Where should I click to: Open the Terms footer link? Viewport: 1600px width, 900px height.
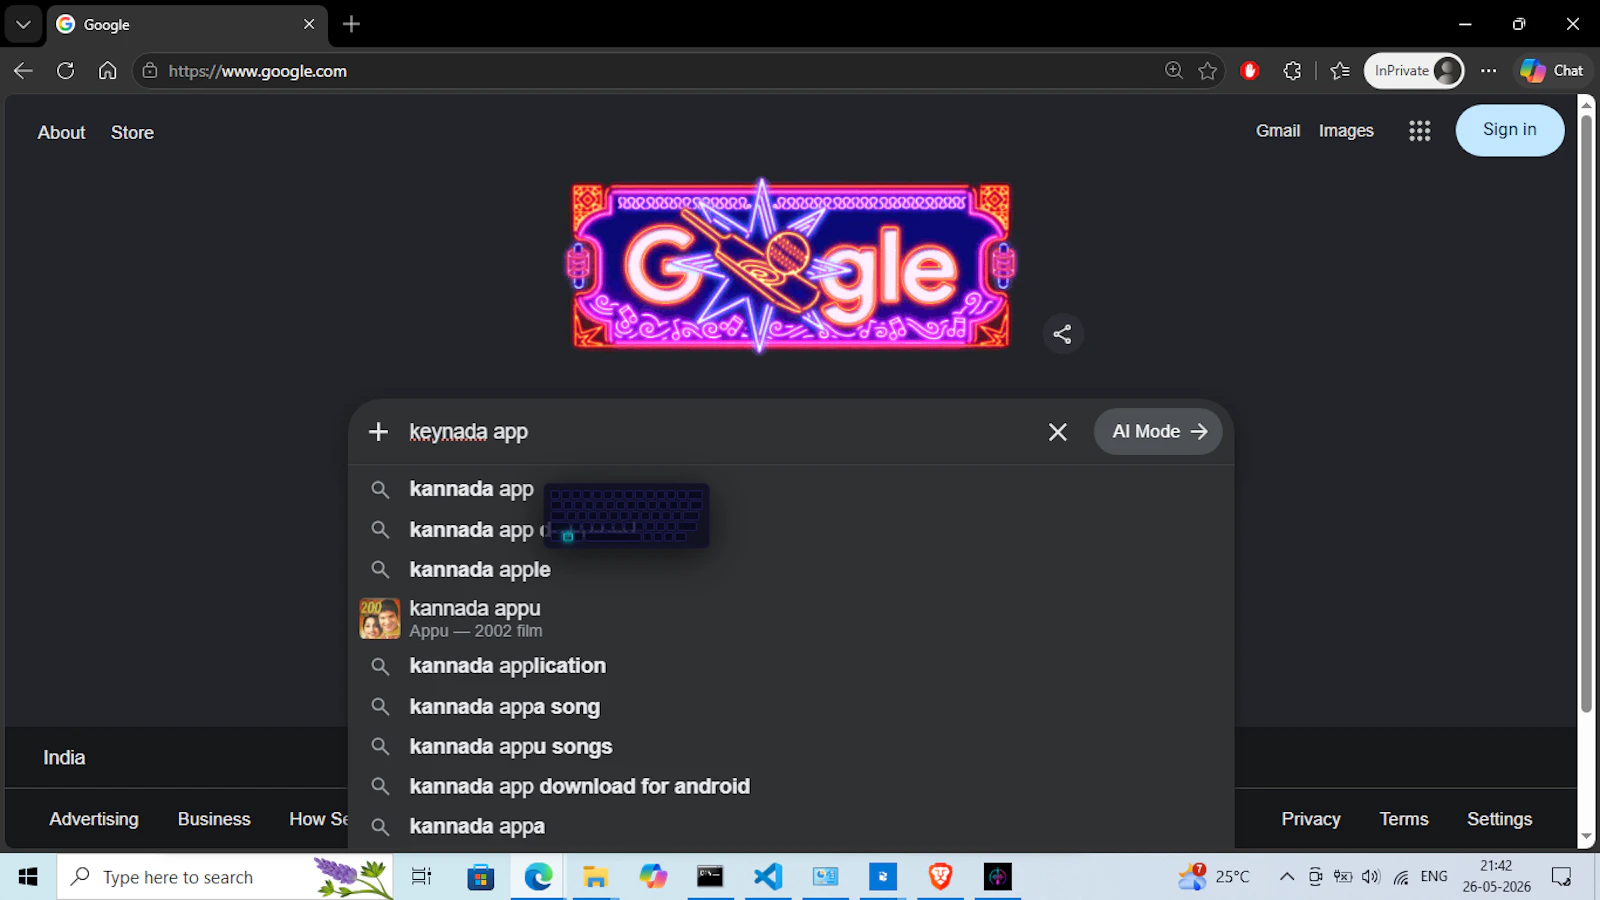pos(1404,819)
